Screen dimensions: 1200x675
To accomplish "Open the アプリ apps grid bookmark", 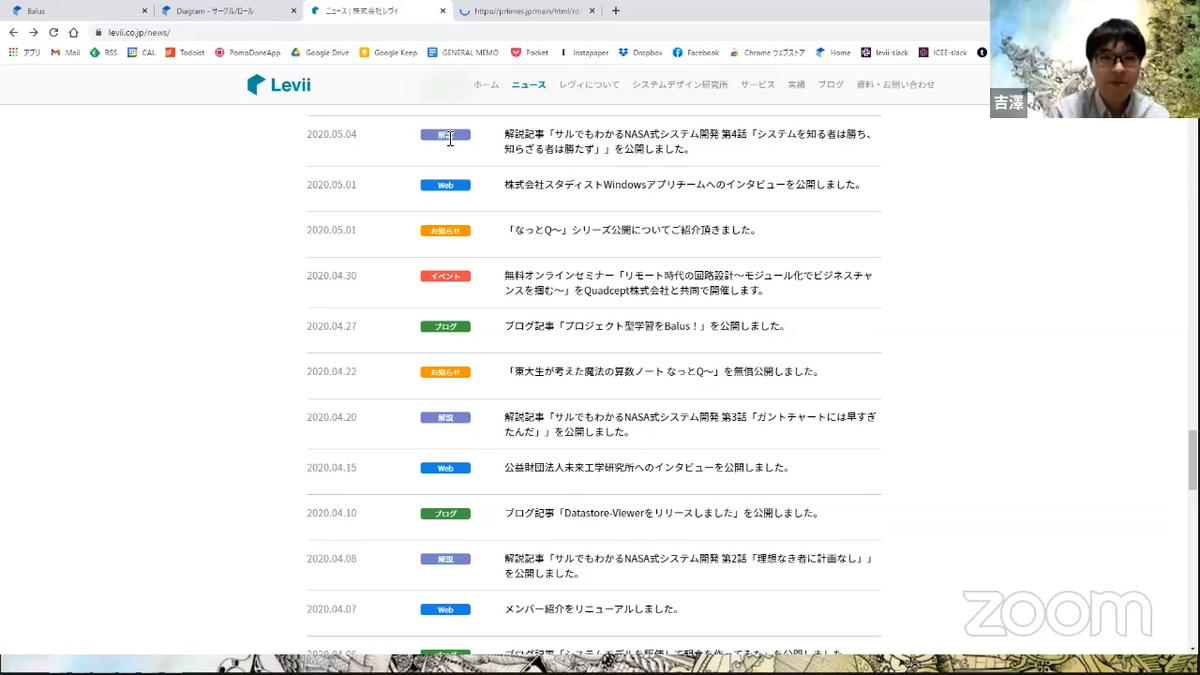I will click(25, 52).
